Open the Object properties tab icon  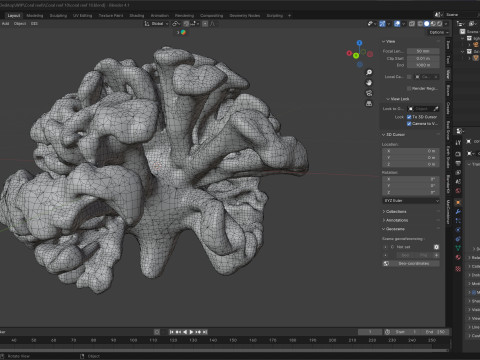(458, 202)
